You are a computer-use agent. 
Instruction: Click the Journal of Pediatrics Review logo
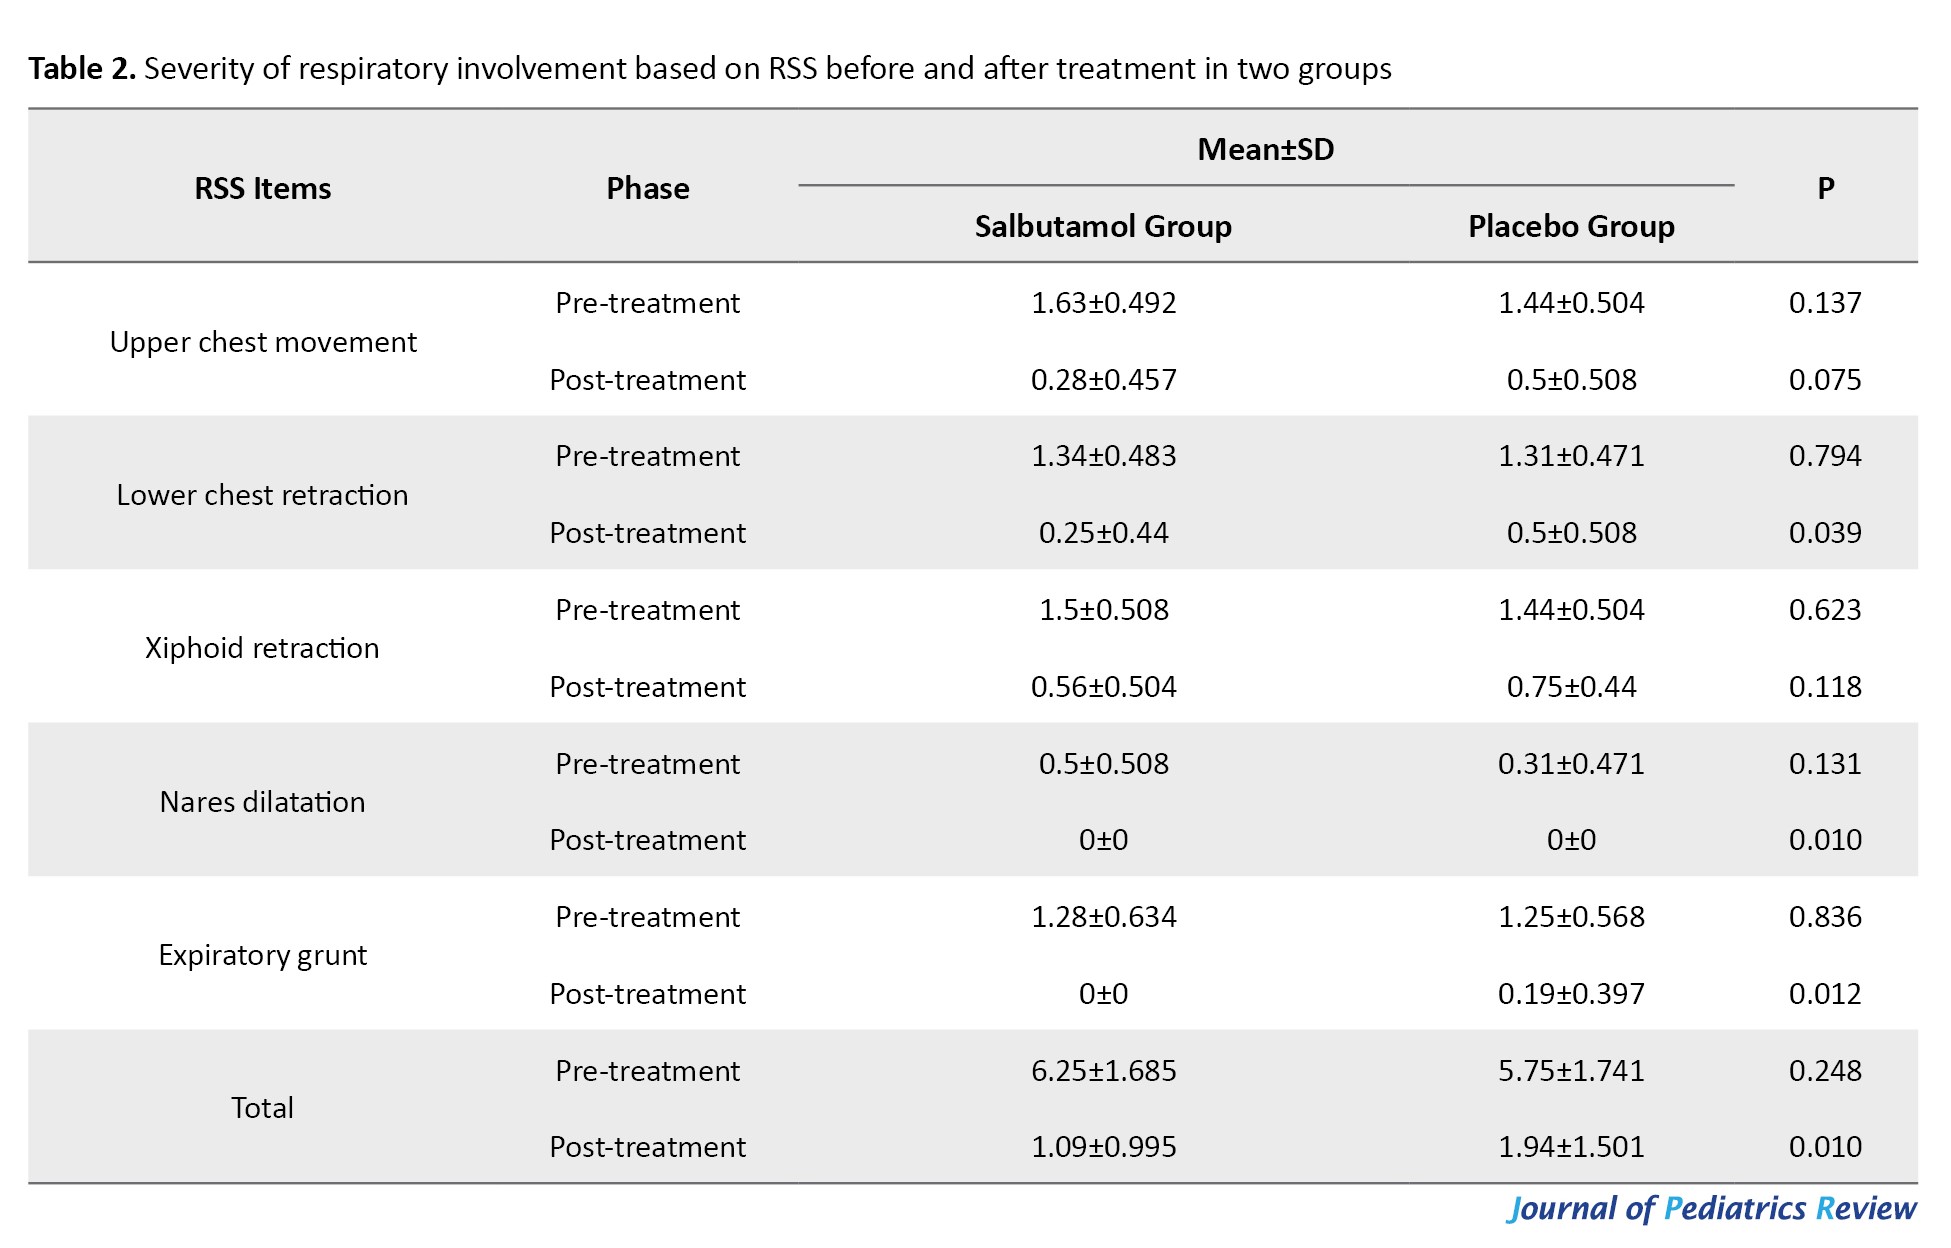pyautogui.click(x=1711, y=1208)
